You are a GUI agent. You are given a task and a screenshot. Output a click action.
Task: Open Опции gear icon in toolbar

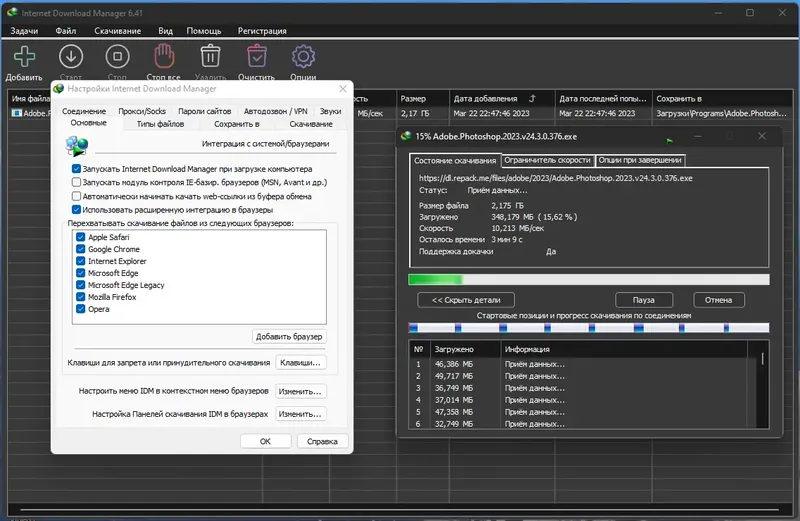point(303,55)
